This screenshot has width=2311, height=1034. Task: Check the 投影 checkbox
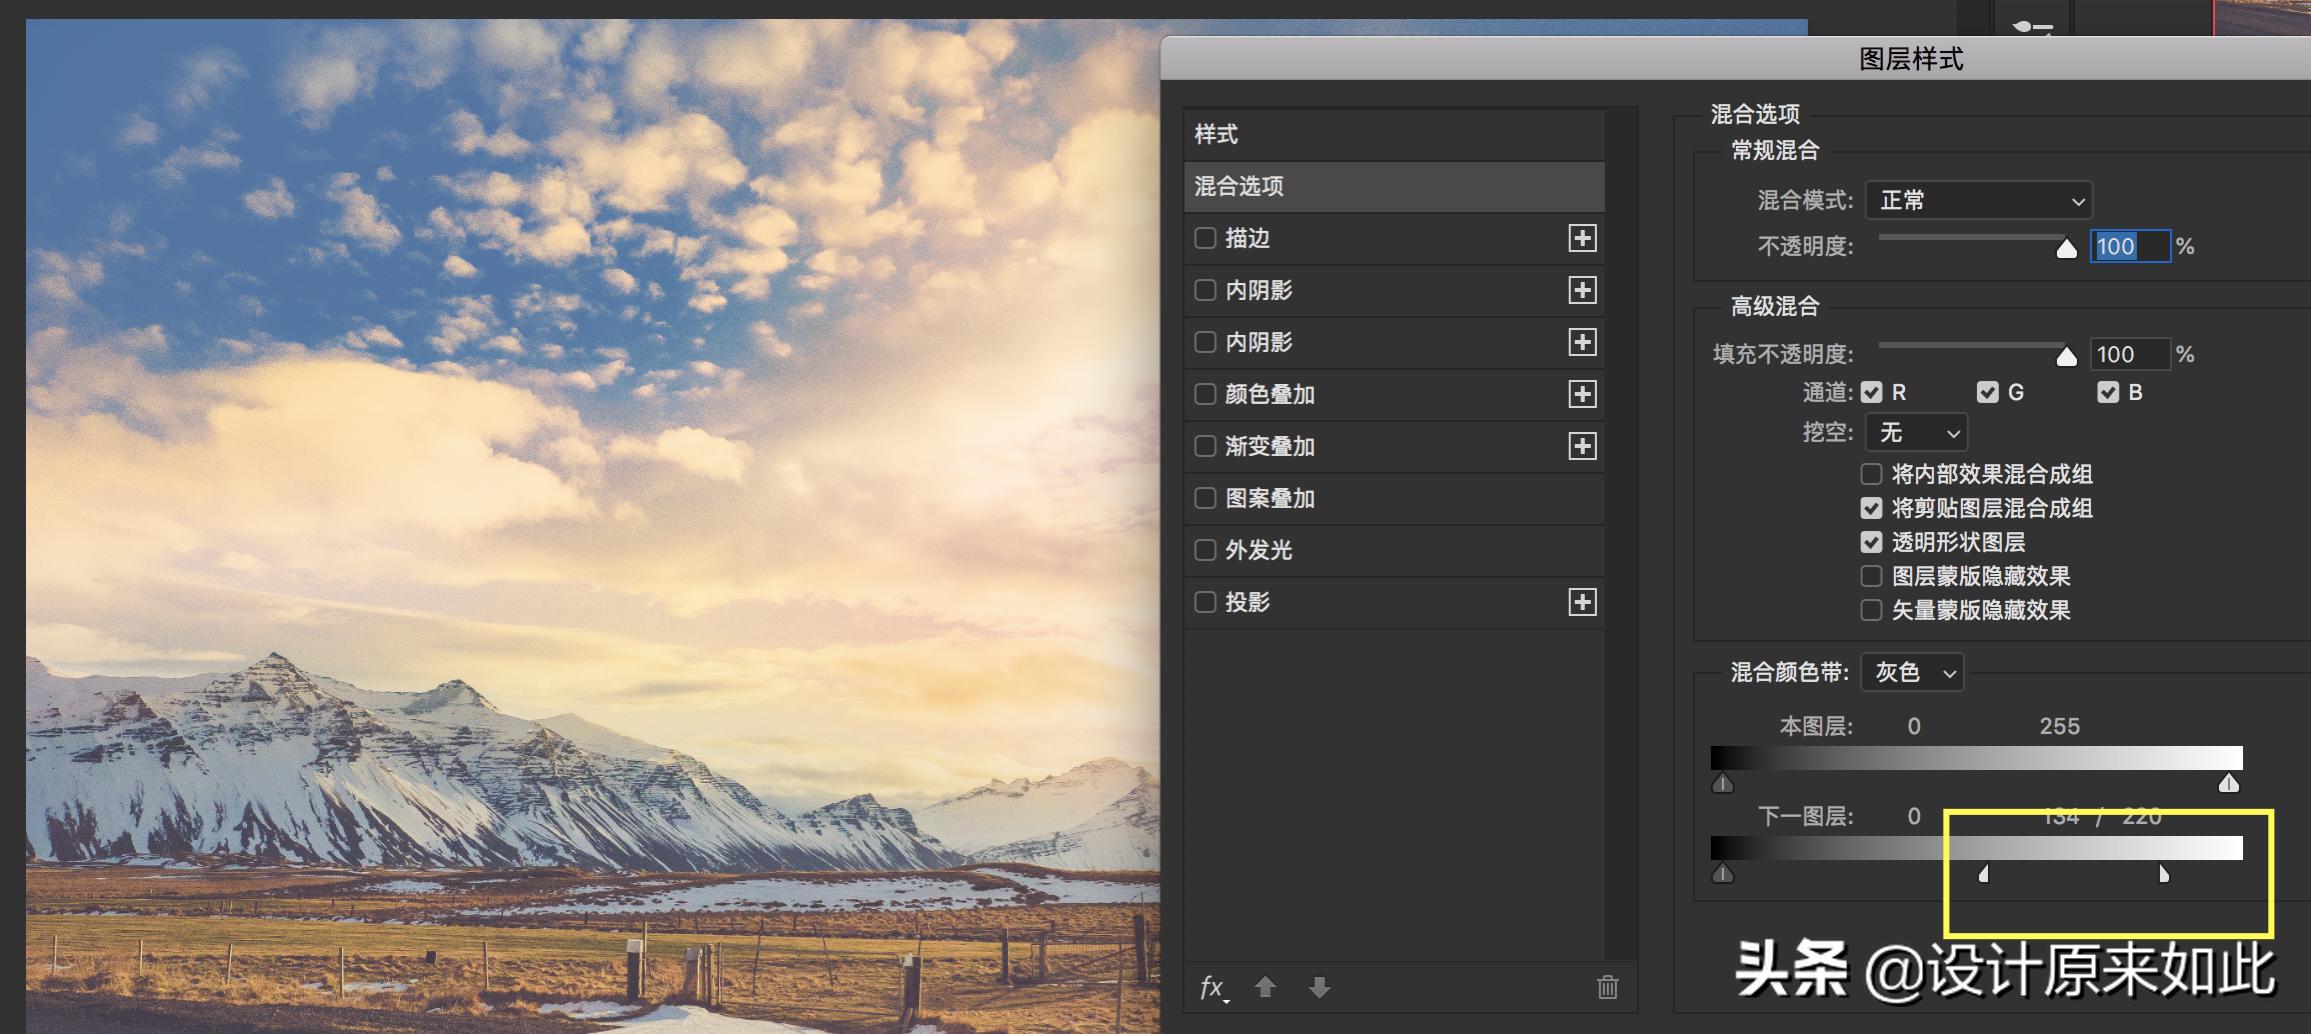tap(1205, 602)
